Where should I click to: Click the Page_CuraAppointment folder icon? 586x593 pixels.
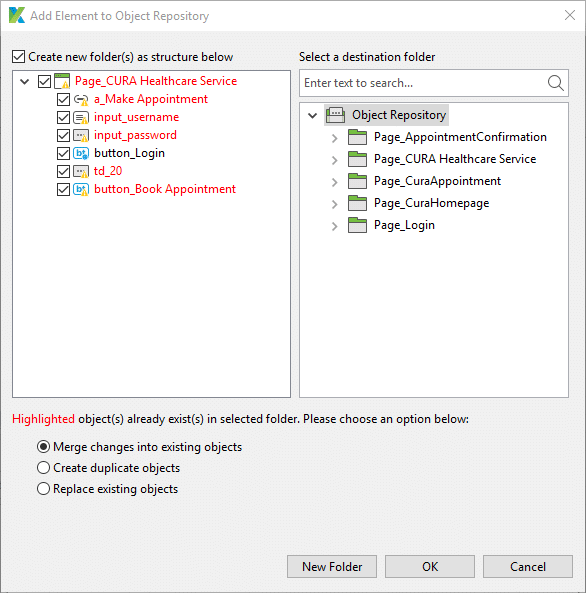pos(357,181)
